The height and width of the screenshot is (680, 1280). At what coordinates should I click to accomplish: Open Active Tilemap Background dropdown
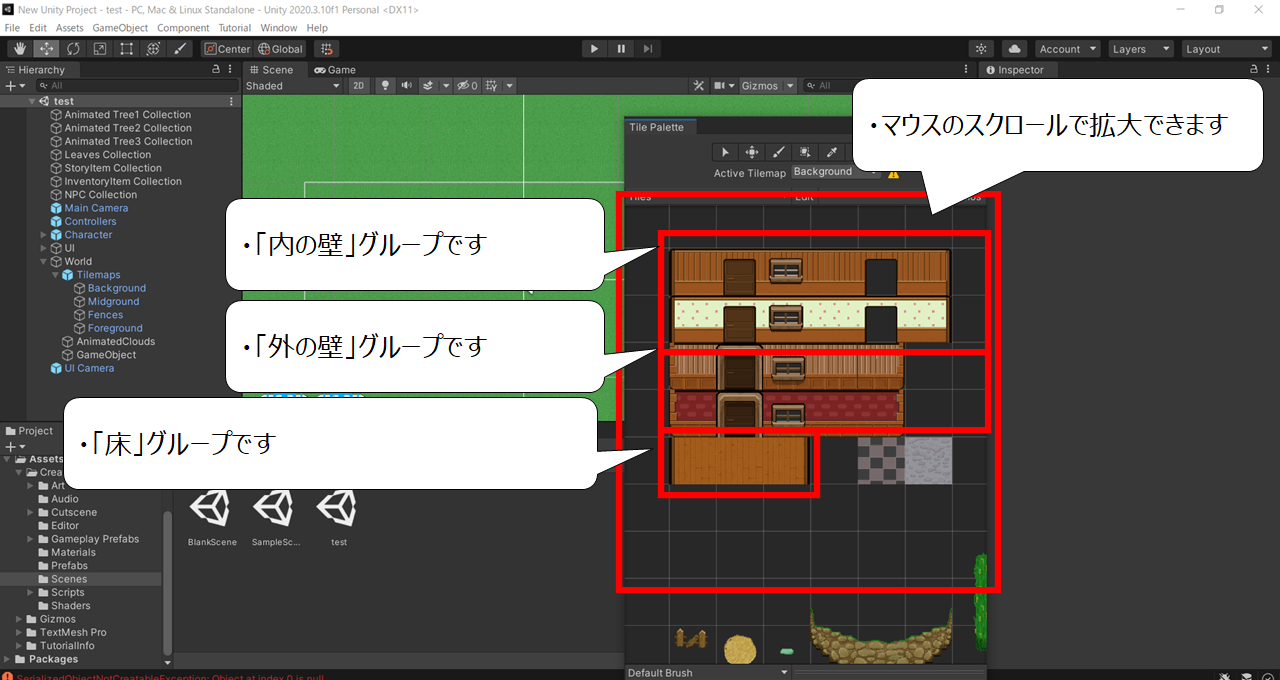click(x=835, y=172)
